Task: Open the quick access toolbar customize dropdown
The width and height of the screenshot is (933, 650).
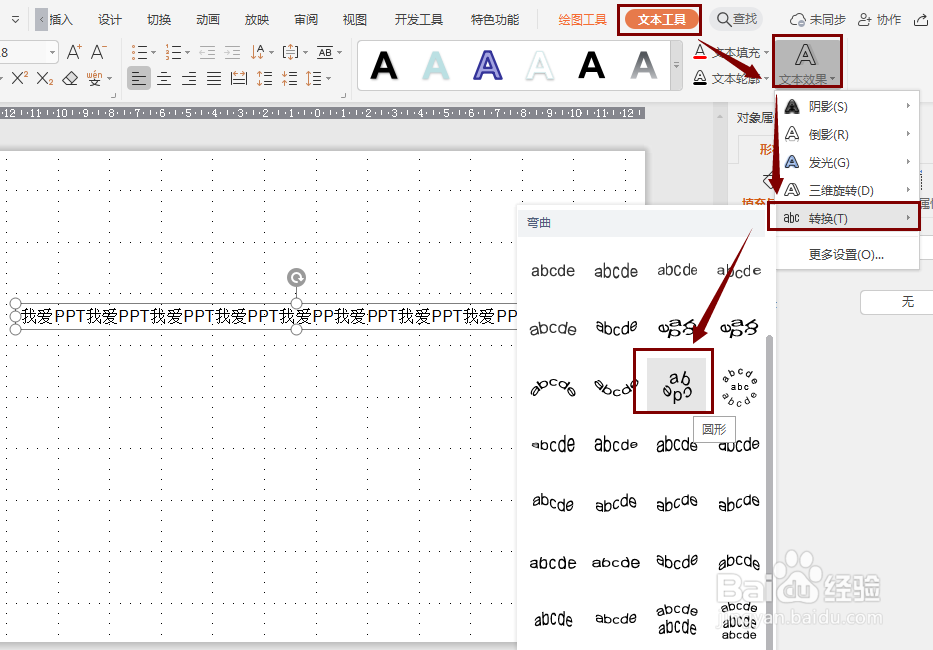Action: pyautogui.click(x=15, y=20)
